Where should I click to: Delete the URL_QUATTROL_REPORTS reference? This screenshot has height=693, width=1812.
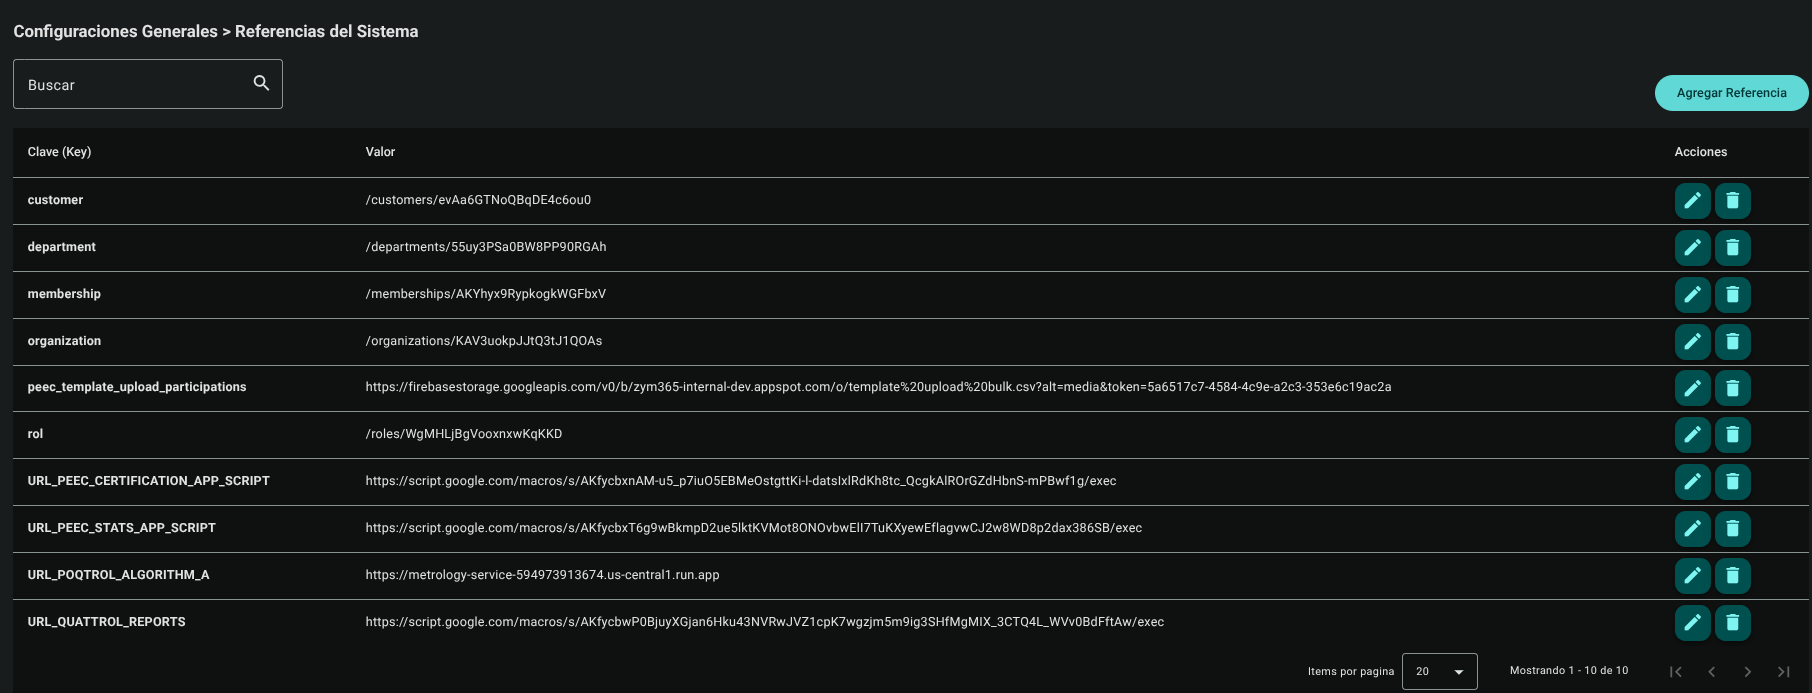[1732, 623]
